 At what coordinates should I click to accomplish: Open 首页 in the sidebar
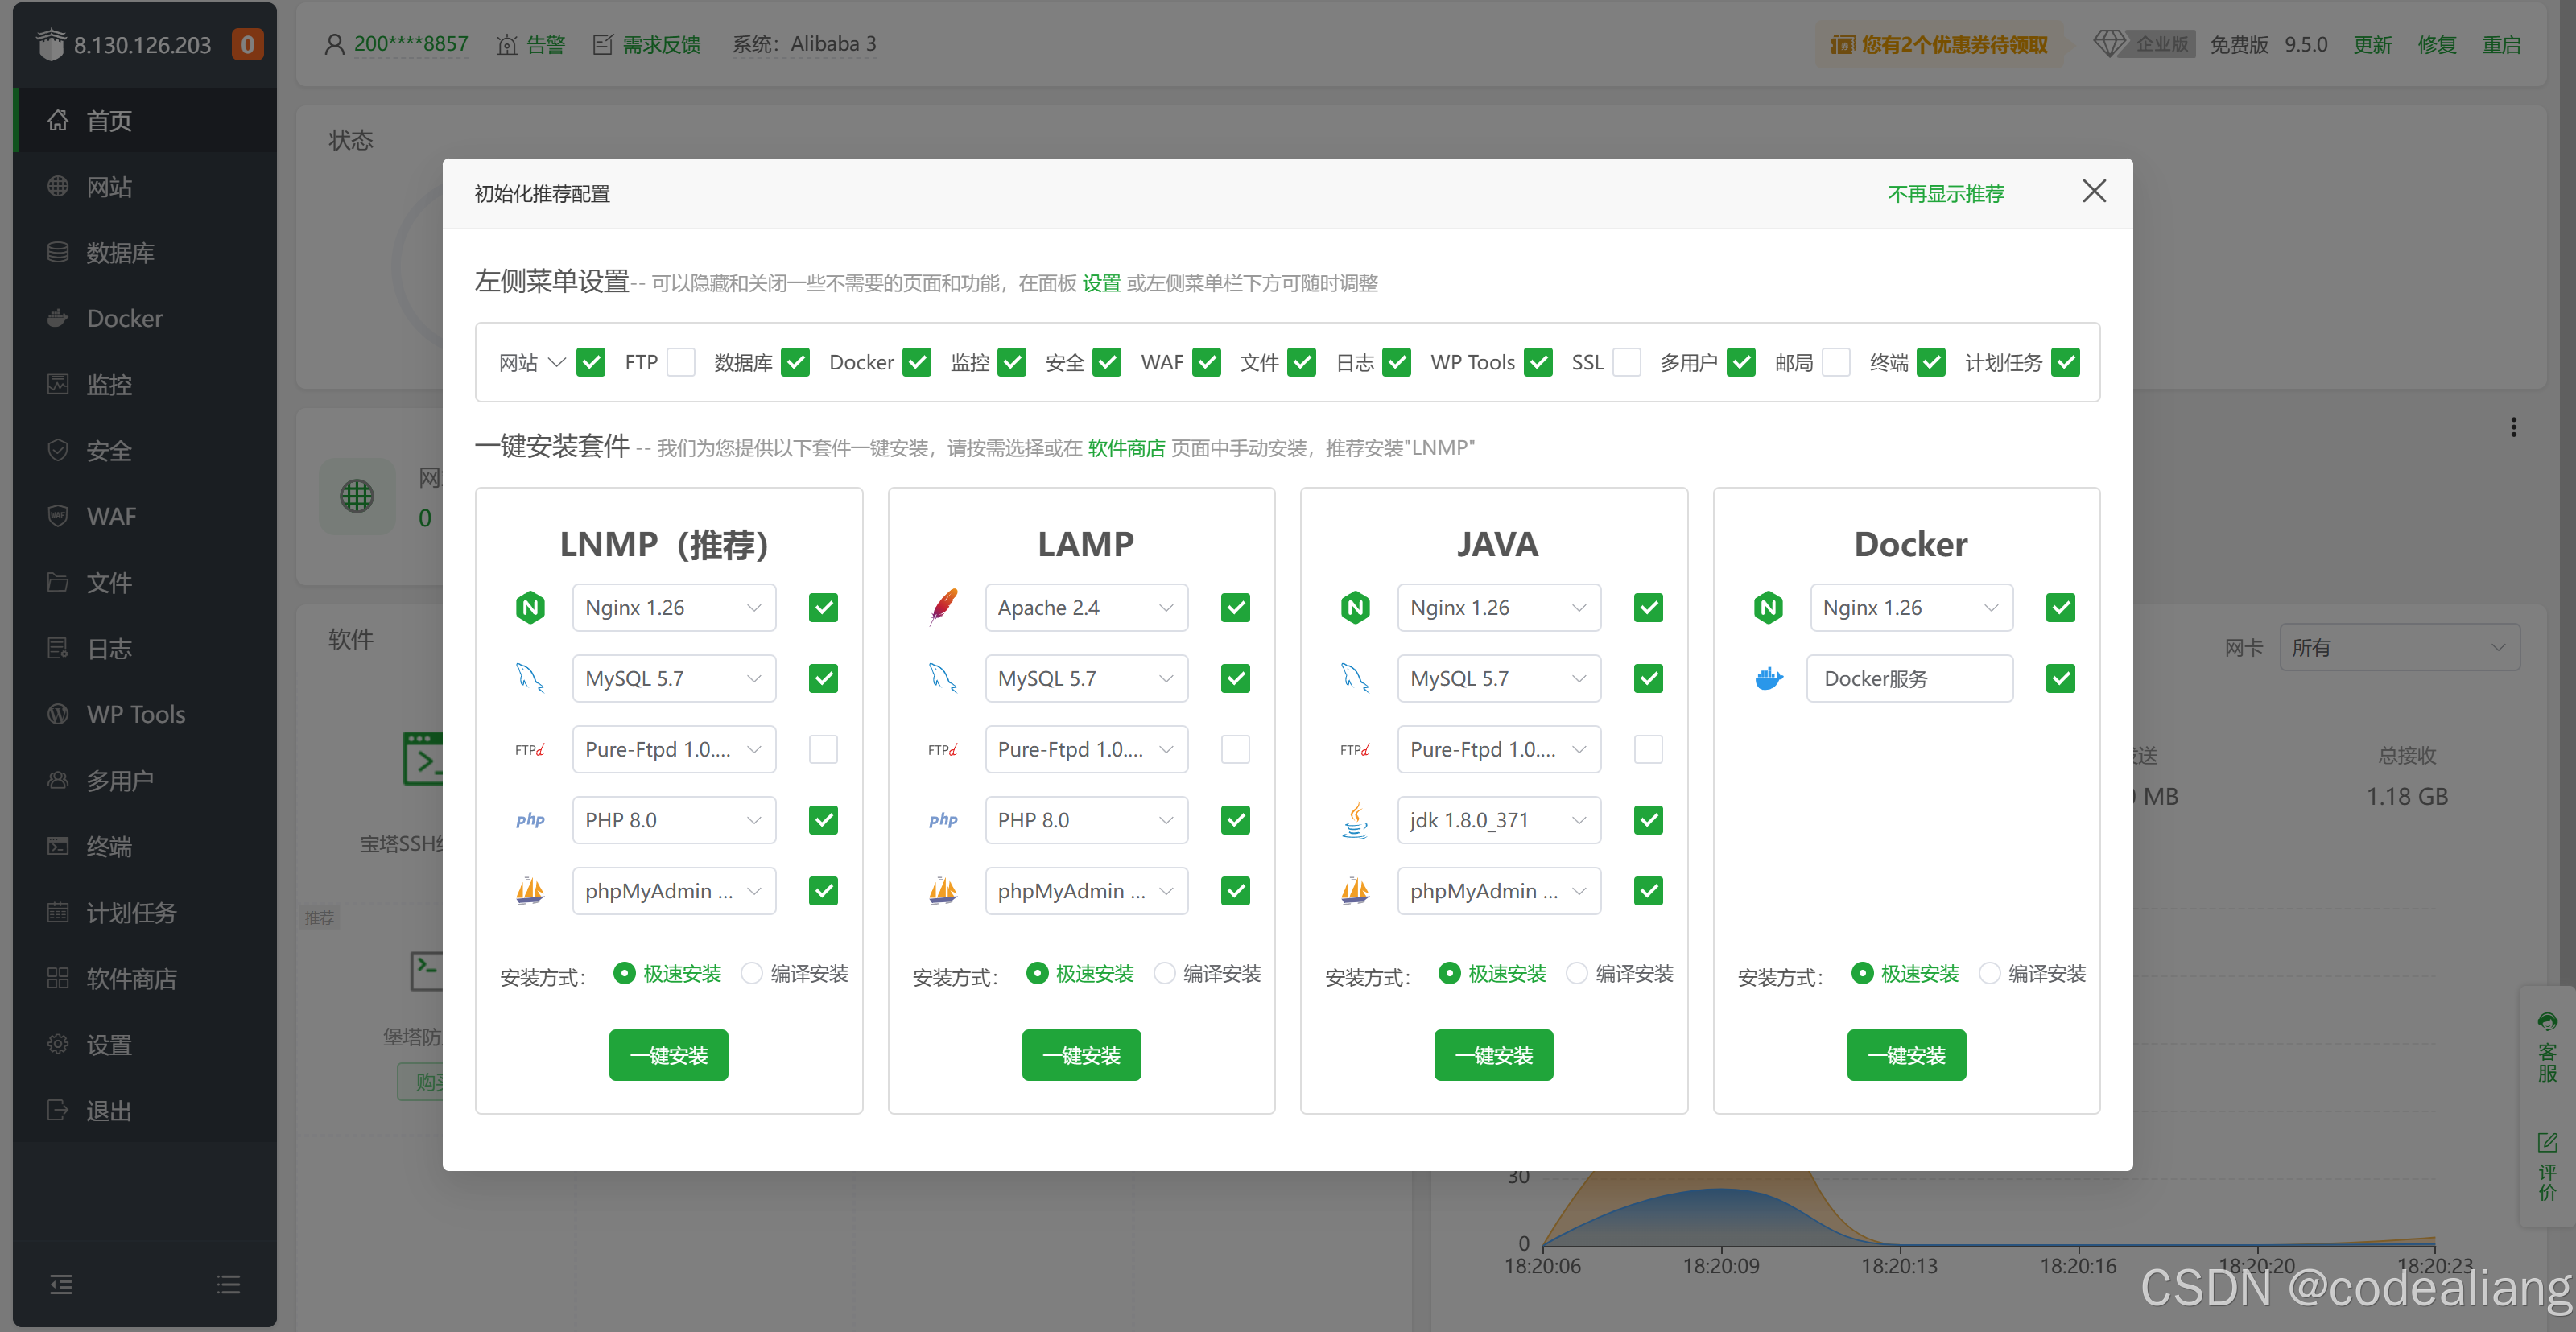pos(145,121)
